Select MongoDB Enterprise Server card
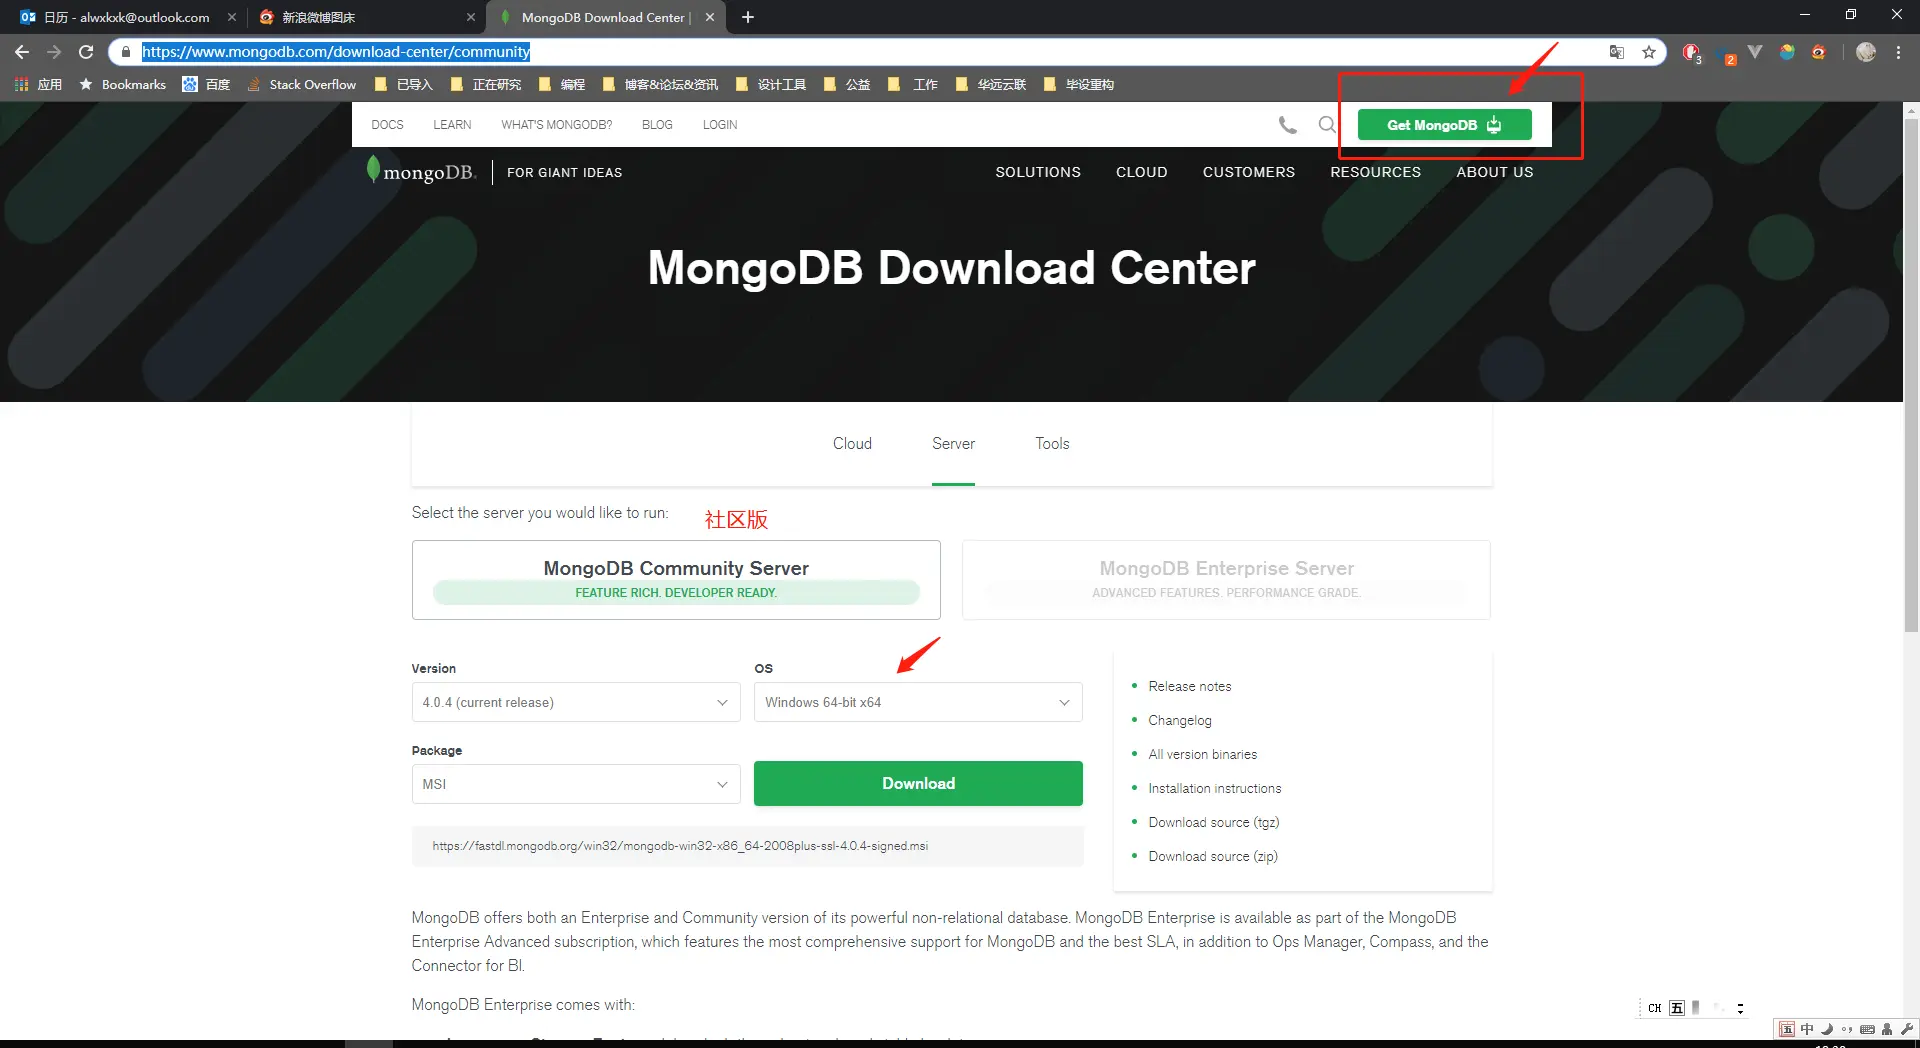The image size is (1920, 1048). coord(1226,580)
